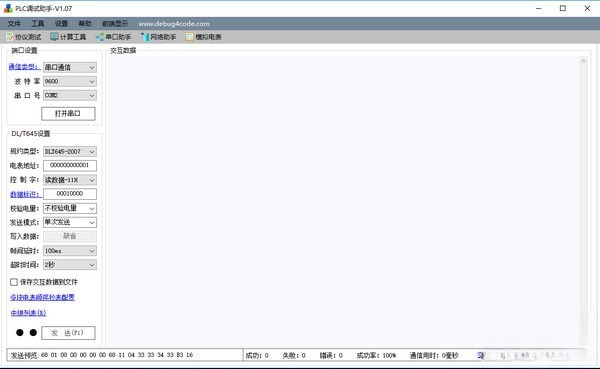Expand 规约类型 dropdown showing DLT645-2007

tap(70, 152)
